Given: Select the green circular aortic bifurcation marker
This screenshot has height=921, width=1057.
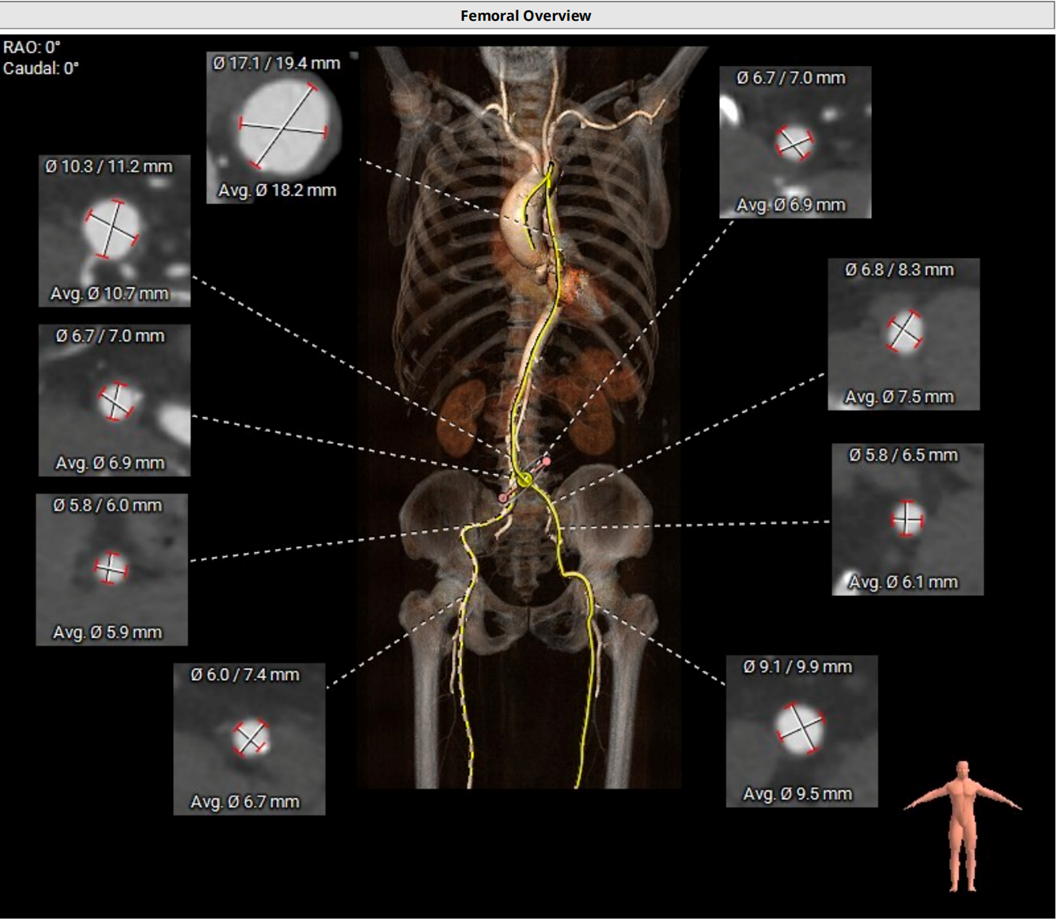Looking at the screenshot, I should tap(524, 479).
